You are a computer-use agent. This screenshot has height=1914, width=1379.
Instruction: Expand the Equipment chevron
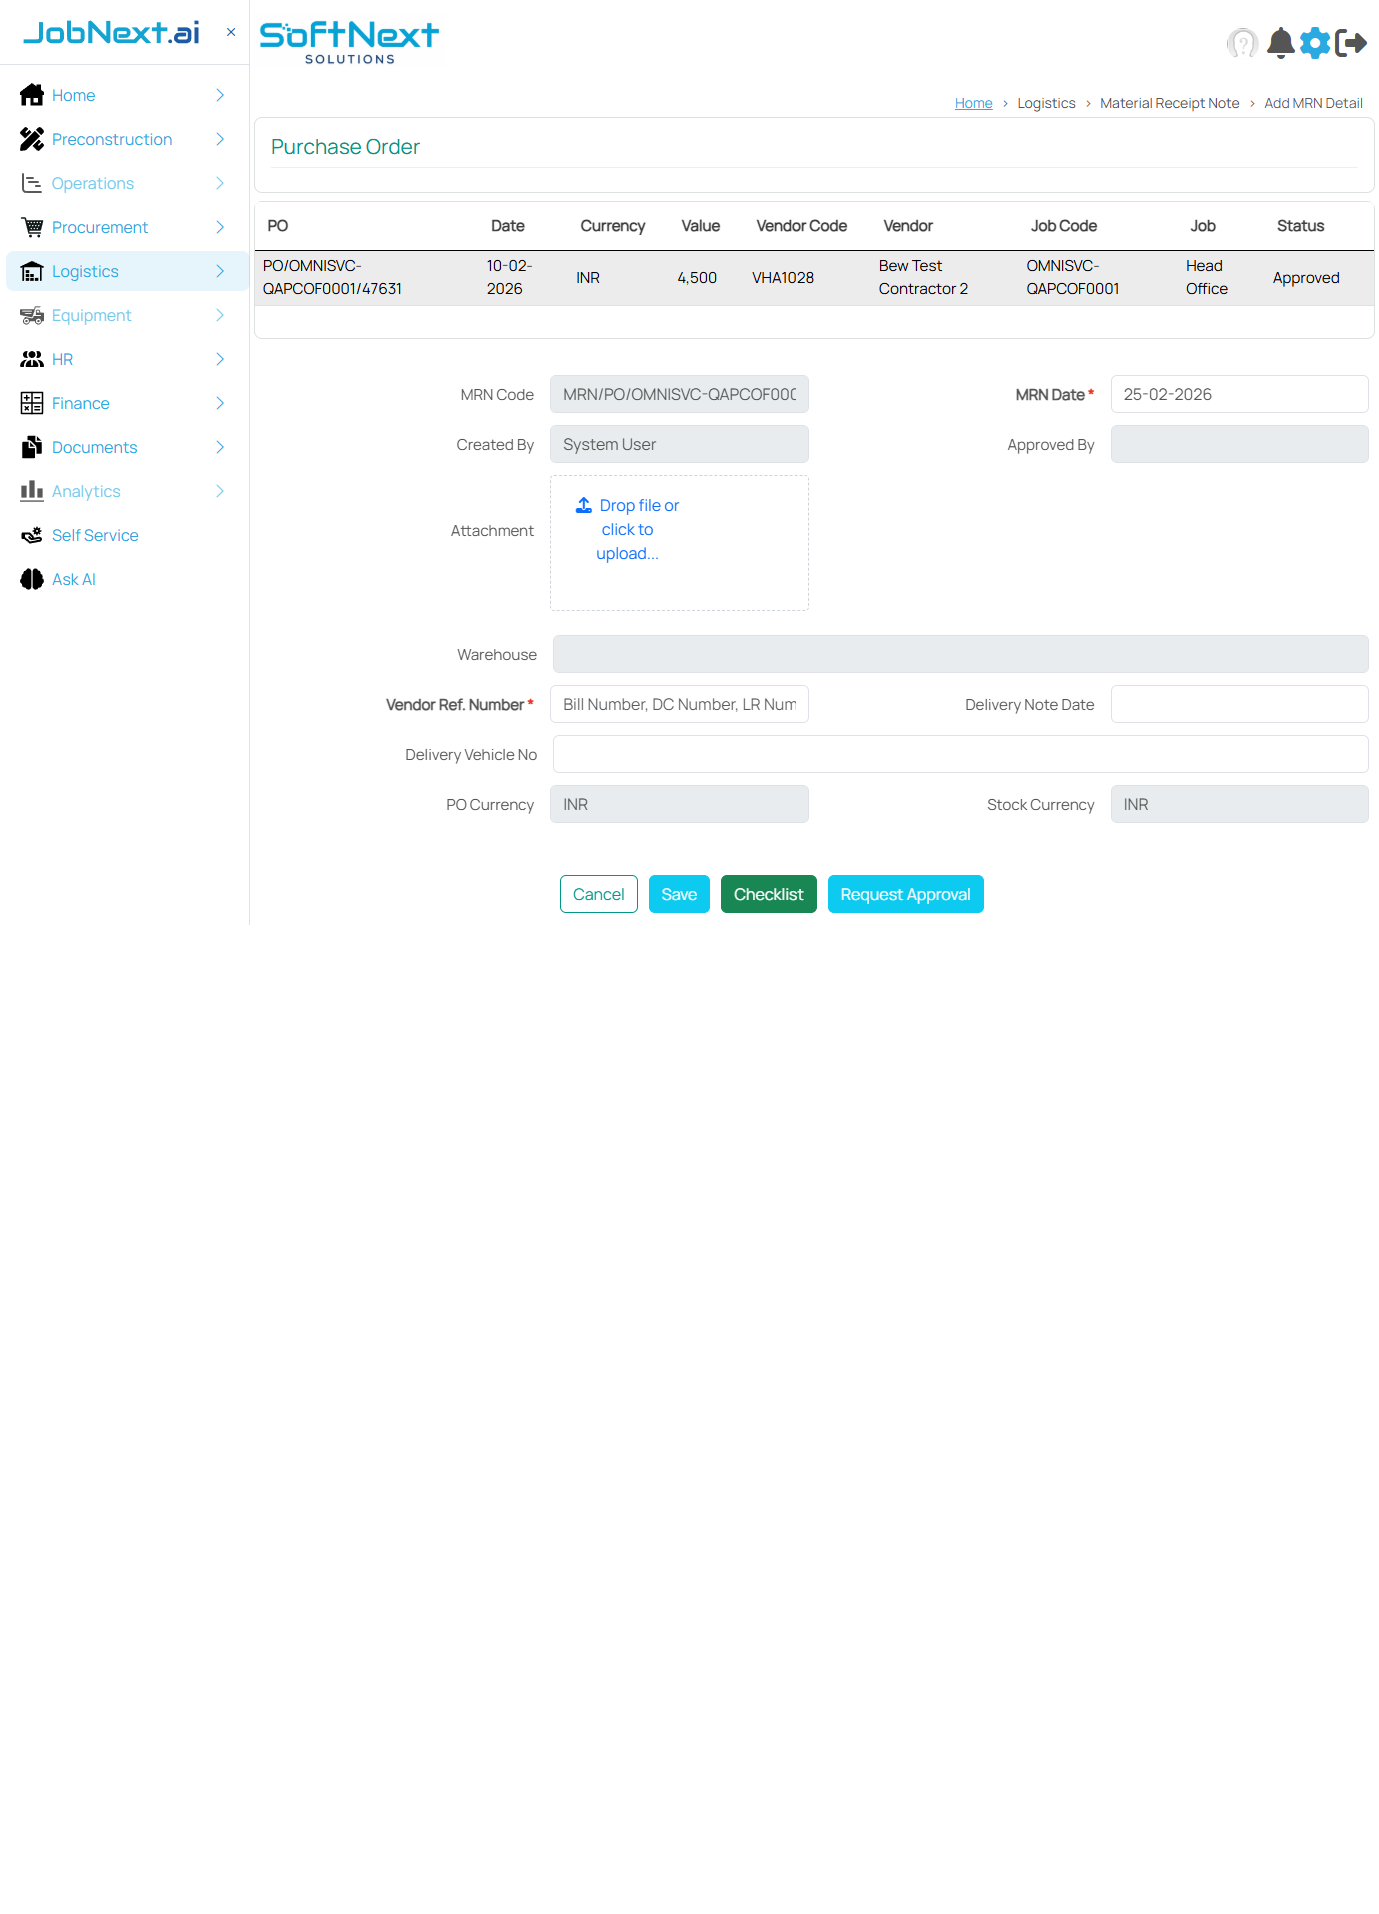click(x=220, y=315)
